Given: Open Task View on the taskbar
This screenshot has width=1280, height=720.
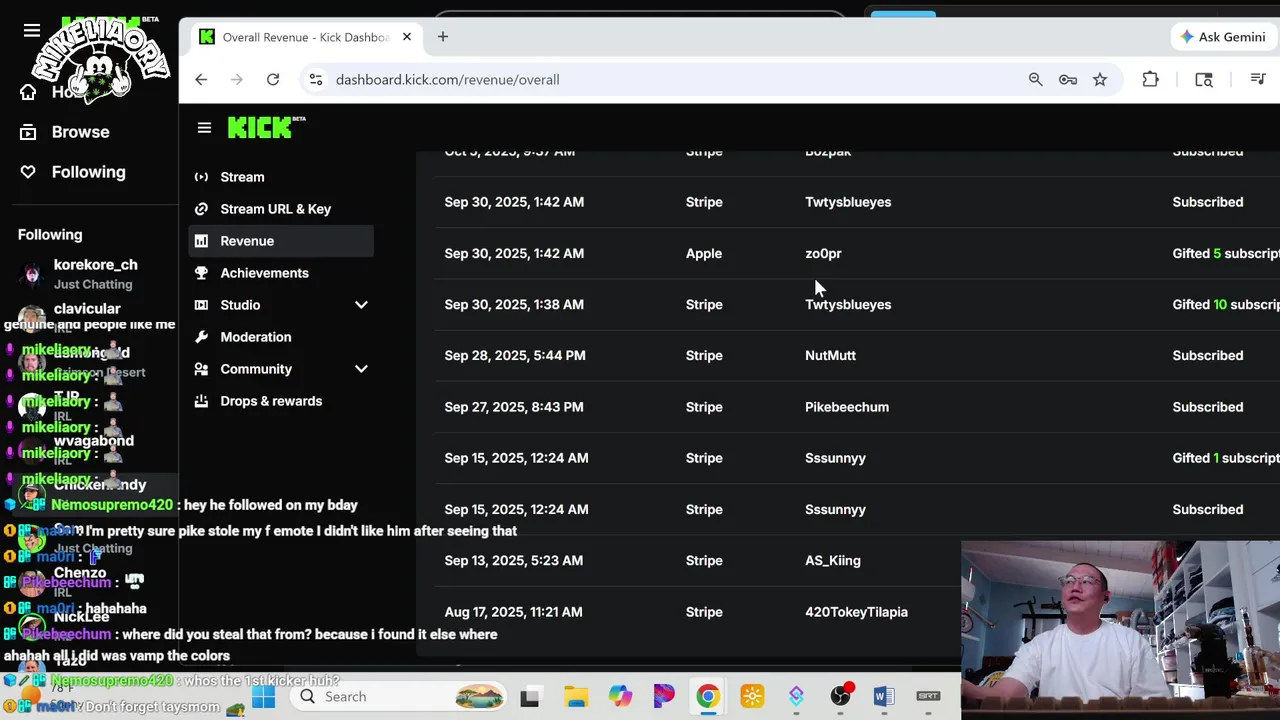Looking at the screenshot, I should point(530,697).
